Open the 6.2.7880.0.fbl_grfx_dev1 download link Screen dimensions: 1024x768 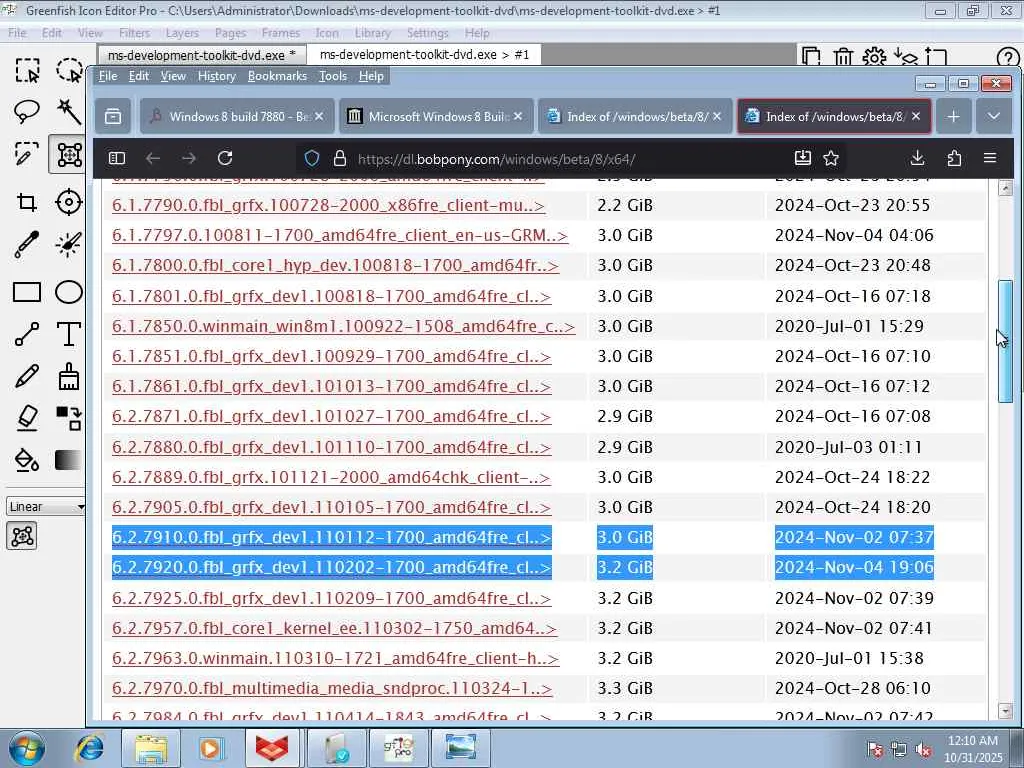(x=331, y=447)
